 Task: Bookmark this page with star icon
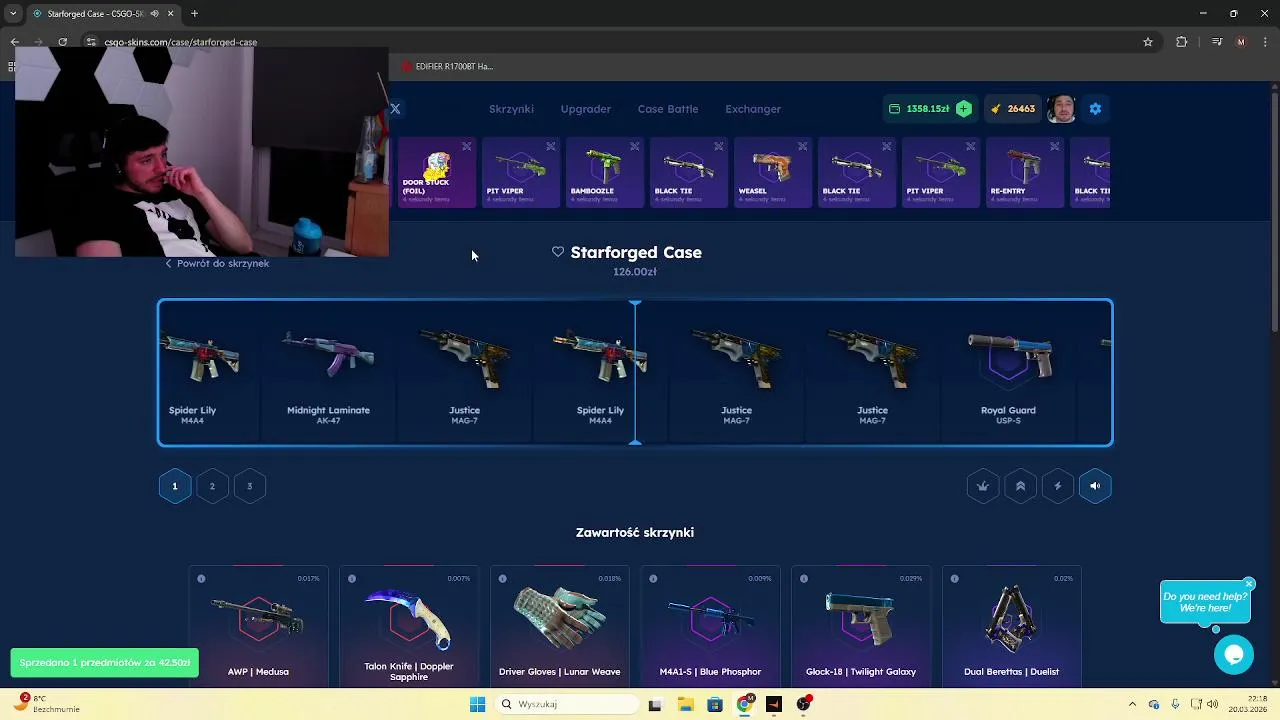1148,42
